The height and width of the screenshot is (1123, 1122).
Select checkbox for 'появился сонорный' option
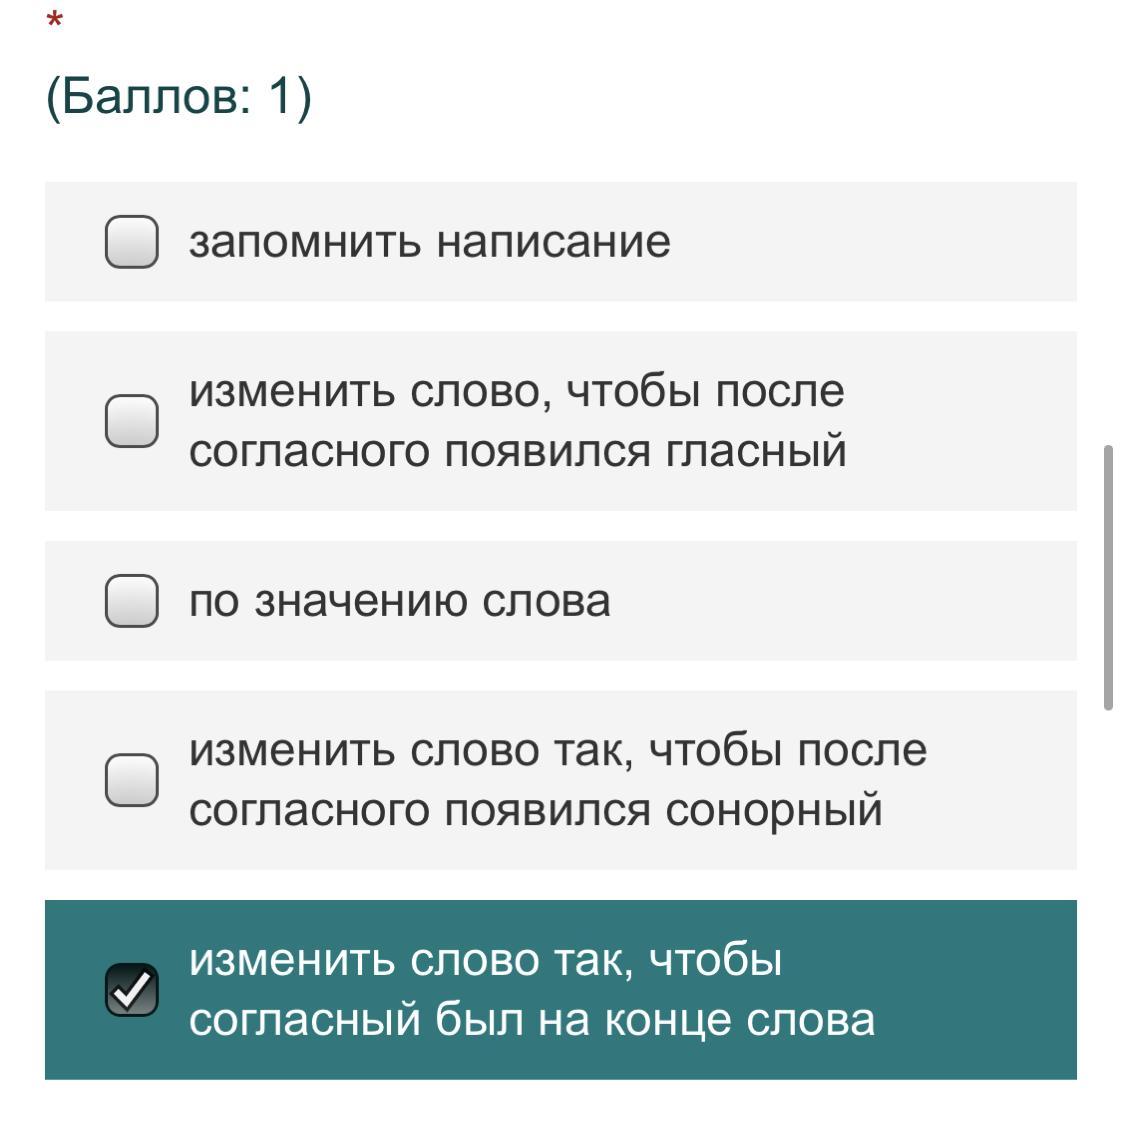click(132, 780)
